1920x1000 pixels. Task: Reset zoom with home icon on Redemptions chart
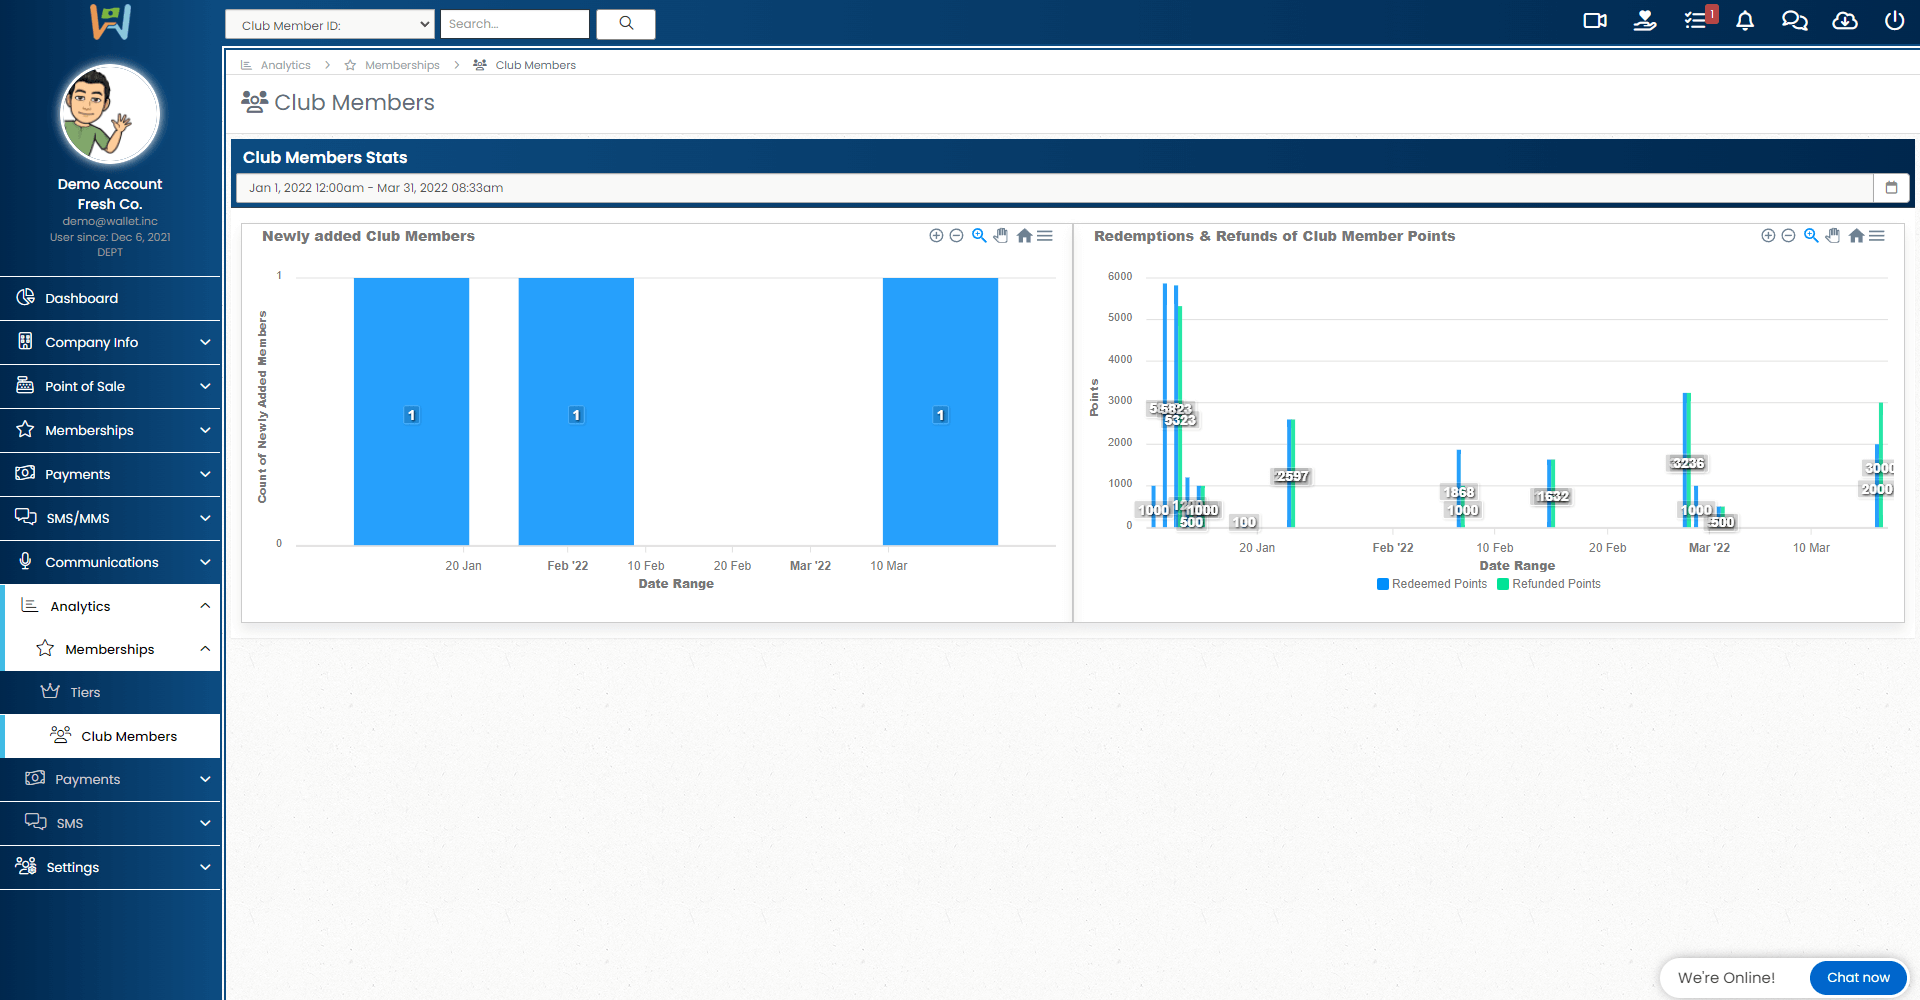(1856, 236)
